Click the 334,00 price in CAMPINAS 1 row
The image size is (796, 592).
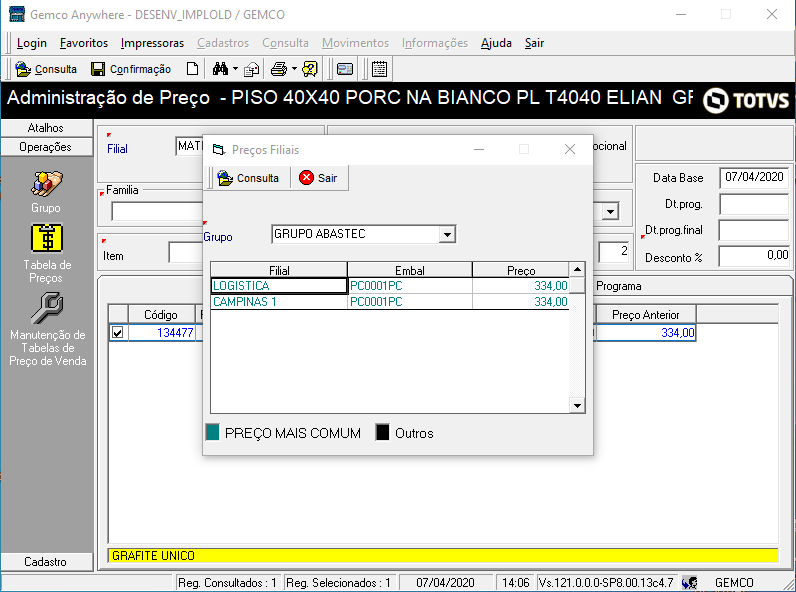521,302
